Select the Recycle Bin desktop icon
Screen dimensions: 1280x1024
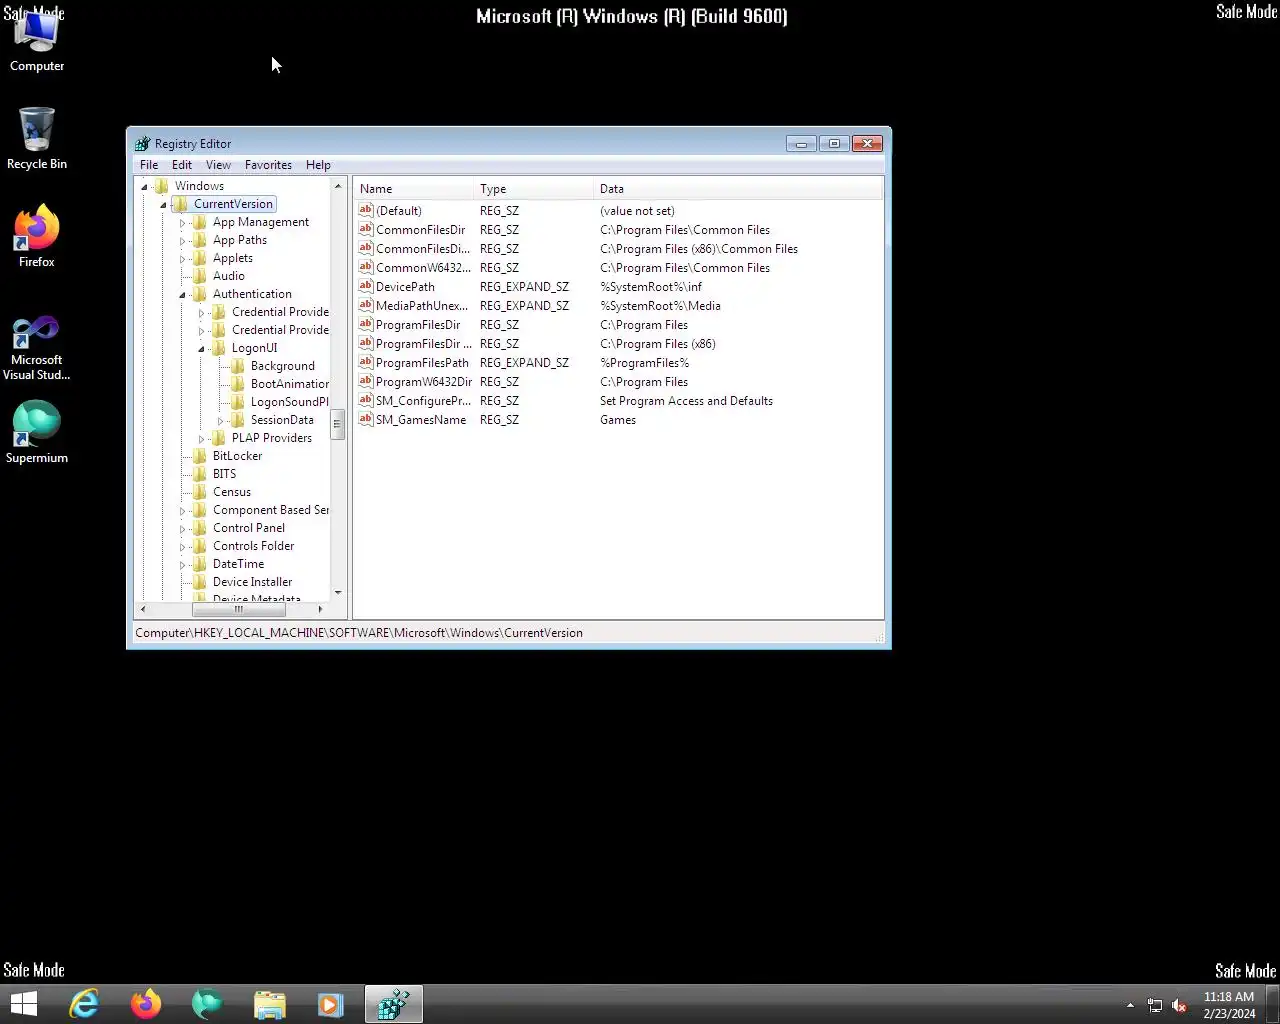pyautogui.click(x=37, y=139)
